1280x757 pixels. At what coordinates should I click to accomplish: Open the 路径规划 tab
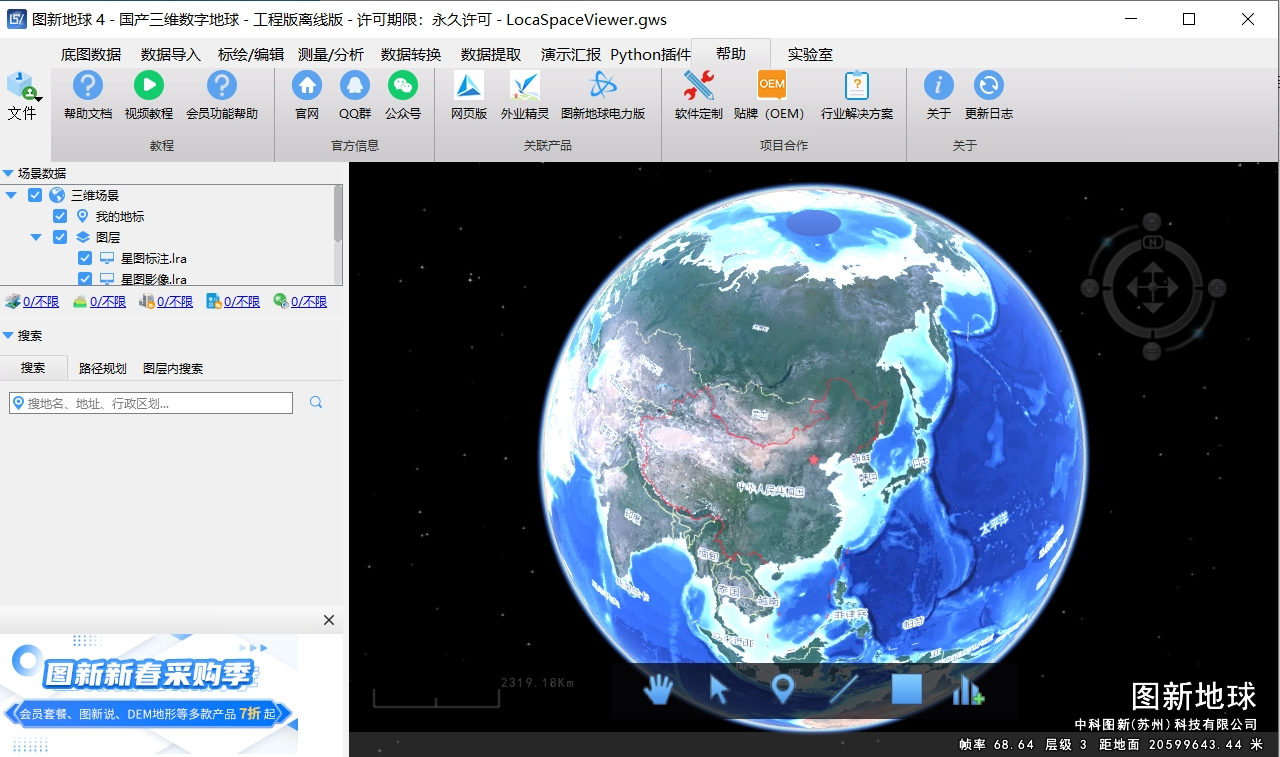click(103, 368)
